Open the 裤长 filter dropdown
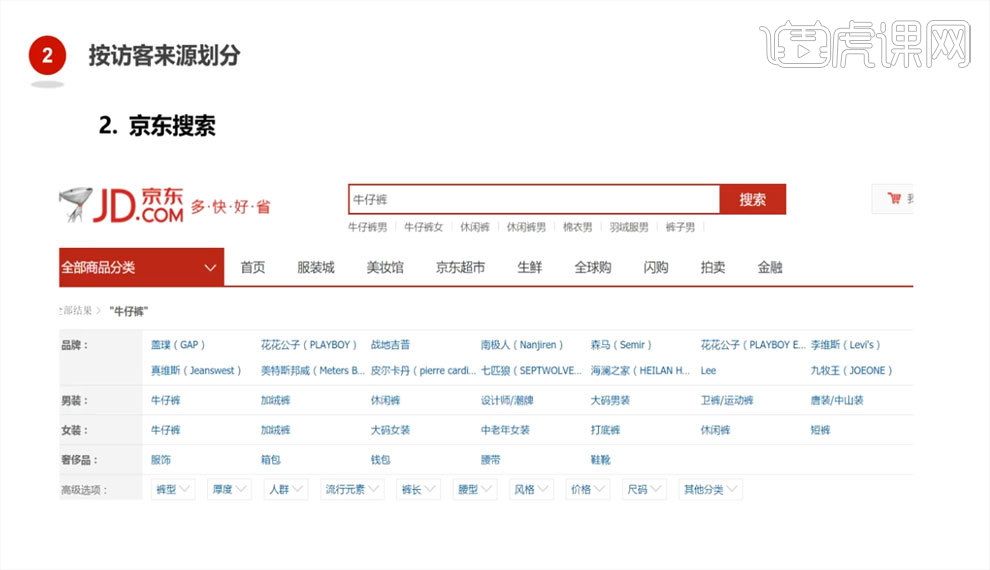Image resolution: width=990 pixels, height=570 pixels. point(418,489)
